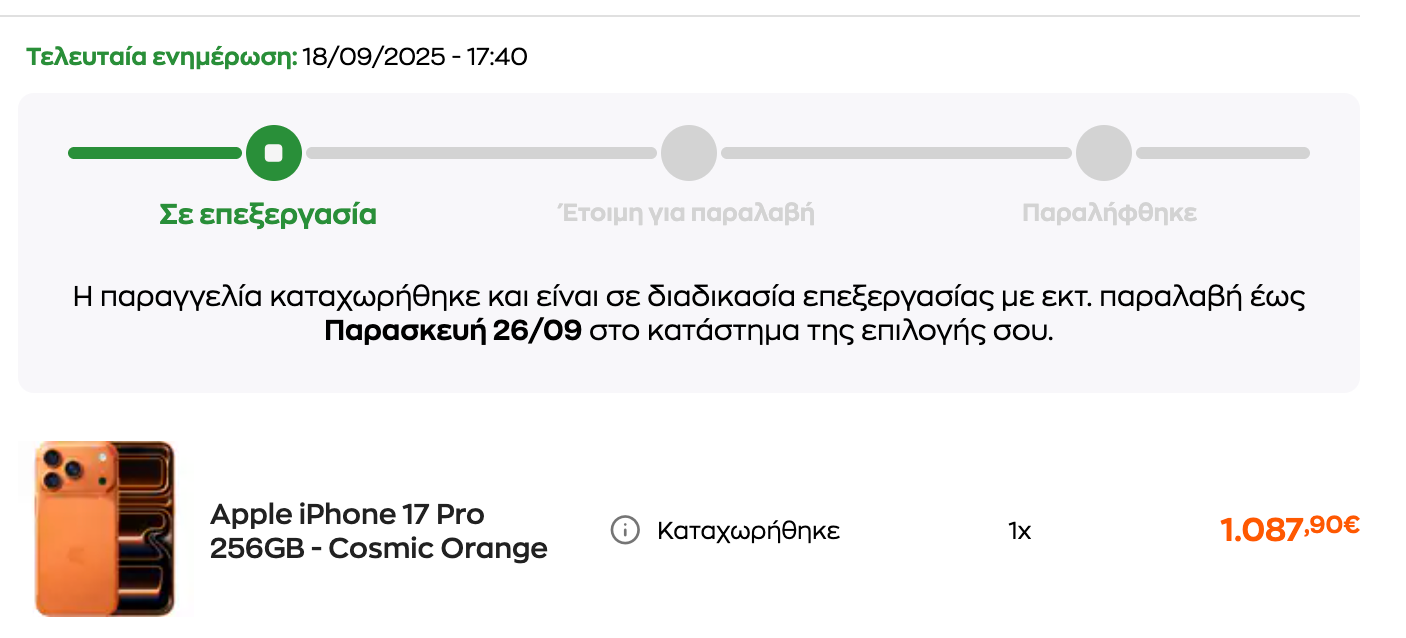Click the 18/09/2025 - 17:40 timestamp
Image resolution: width=1406 pixels, height=638 pixels.
[x=415, y=56]
